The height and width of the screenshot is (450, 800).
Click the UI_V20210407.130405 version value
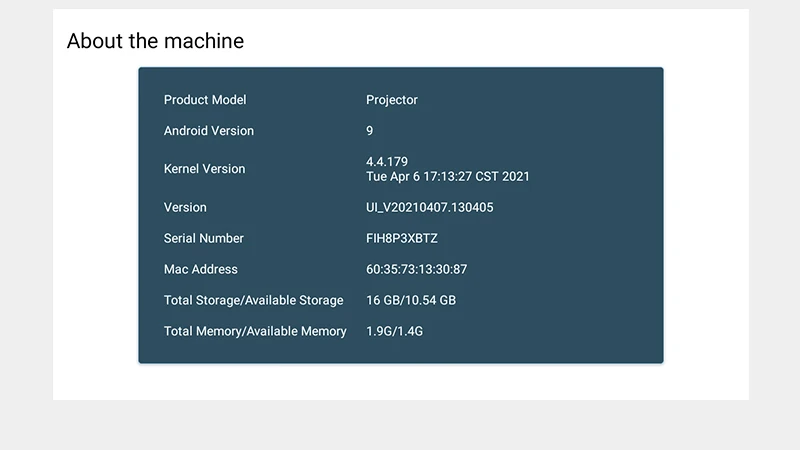click(430, 208)
